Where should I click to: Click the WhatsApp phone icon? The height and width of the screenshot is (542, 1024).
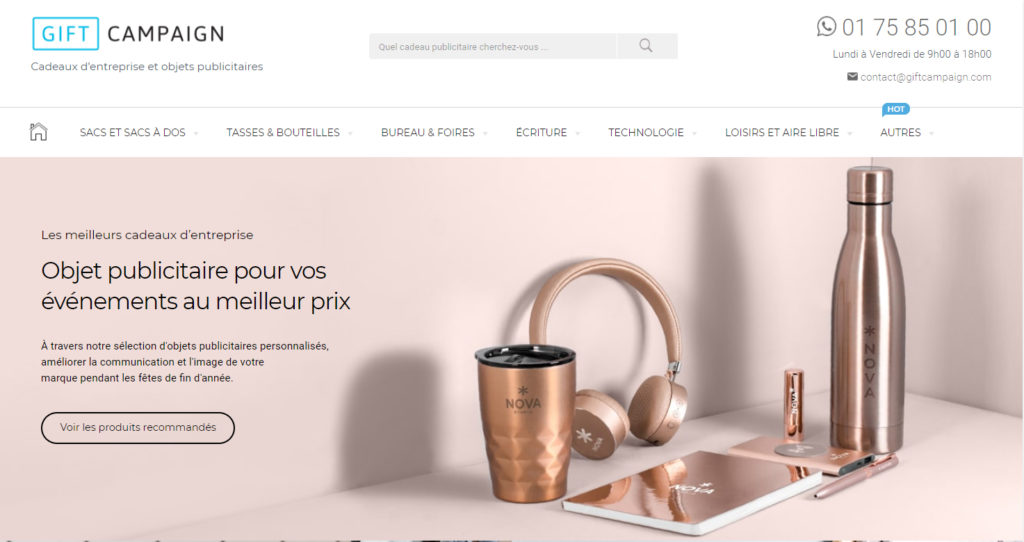tap(826, 26)
